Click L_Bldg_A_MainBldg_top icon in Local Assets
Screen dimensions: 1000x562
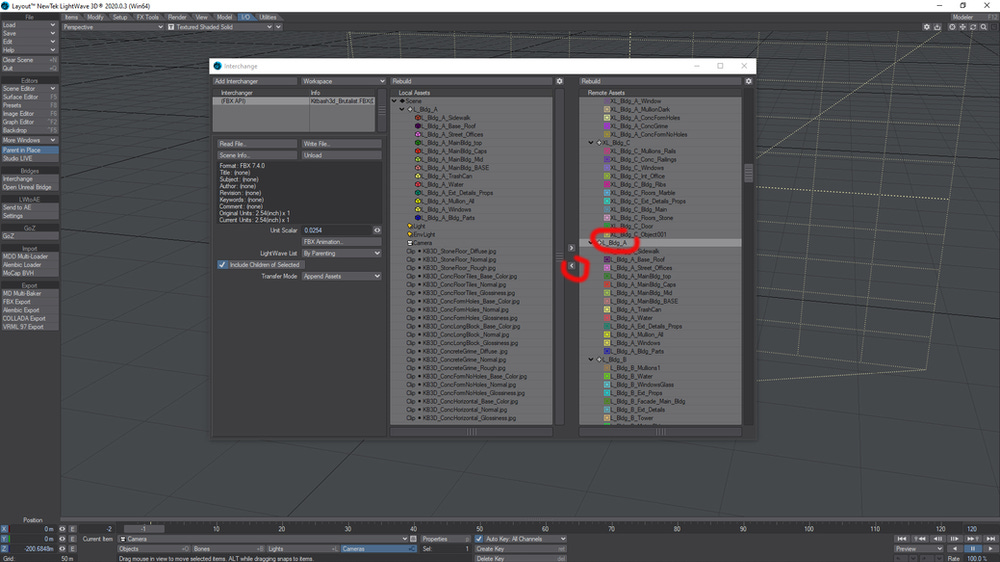coord(418,143)
